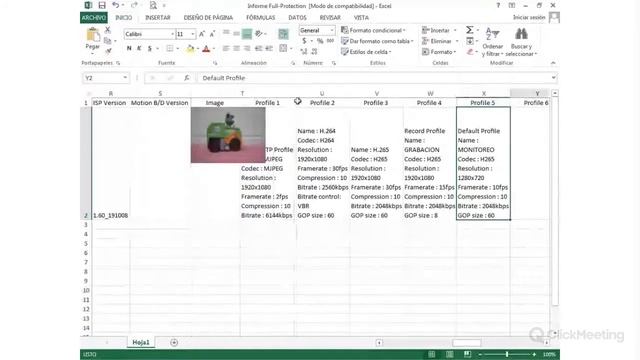Align text right
The width and height of the screenshot is (640, 360).
tap(247, 49)
